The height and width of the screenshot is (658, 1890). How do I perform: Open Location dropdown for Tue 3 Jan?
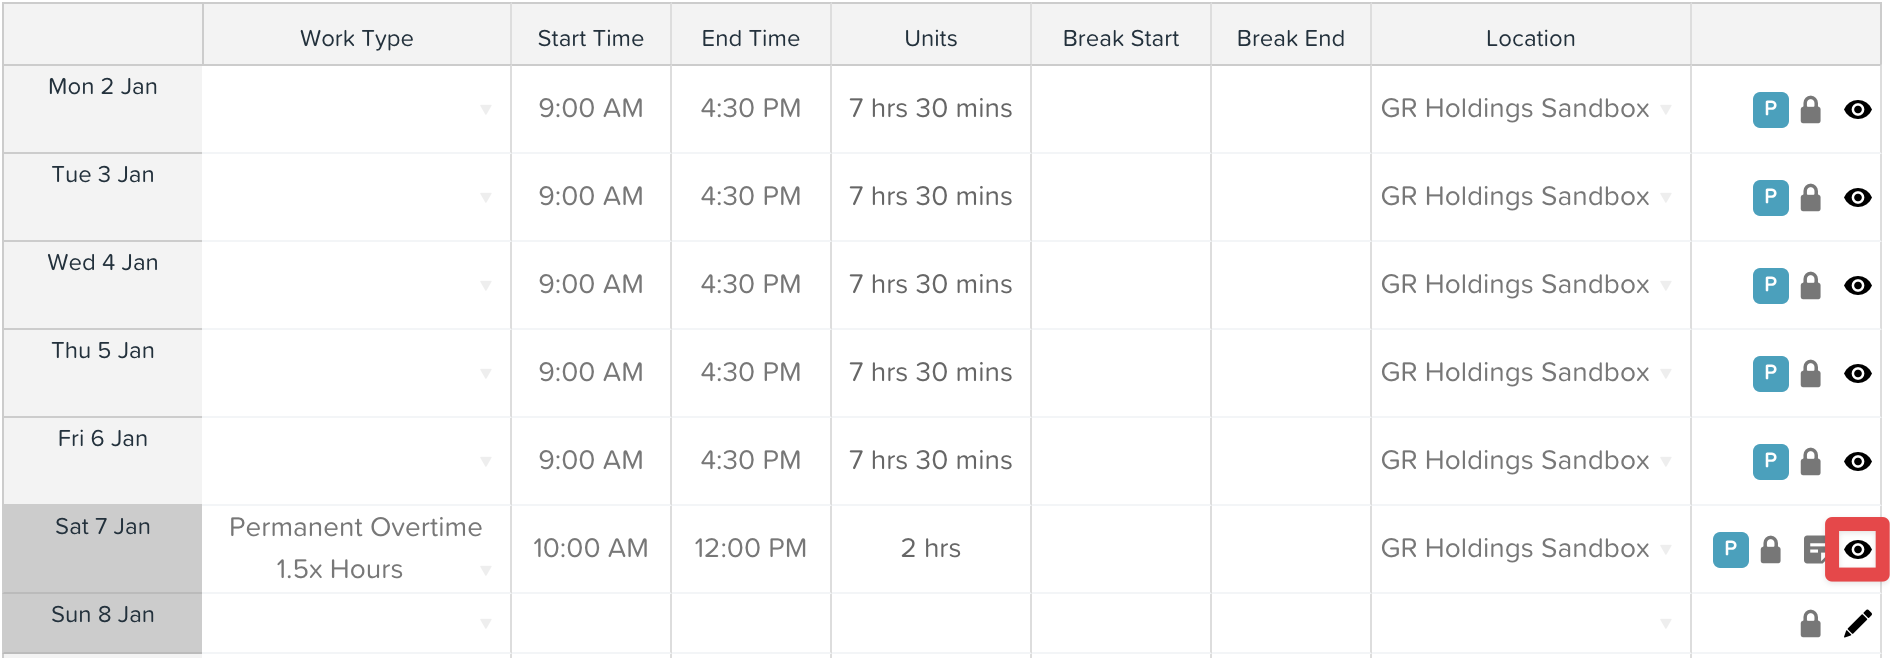coord(1530,197)
